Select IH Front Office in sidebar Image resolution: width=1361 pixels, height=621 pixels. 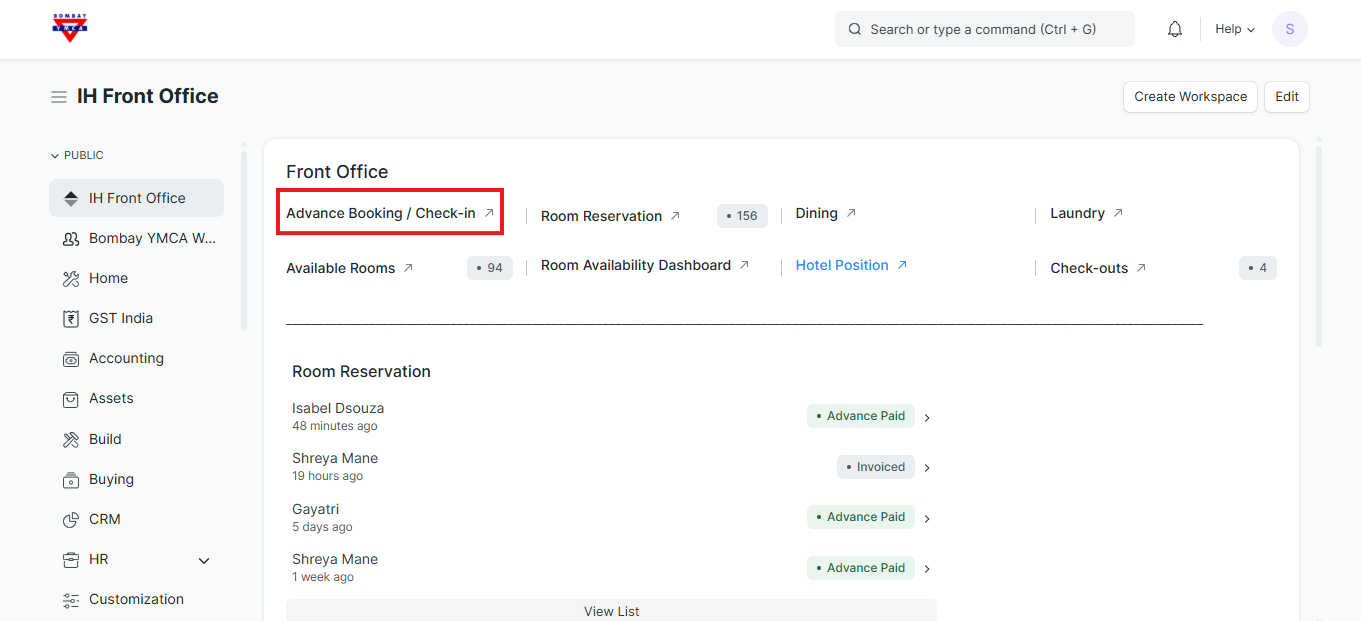[137, 198]
